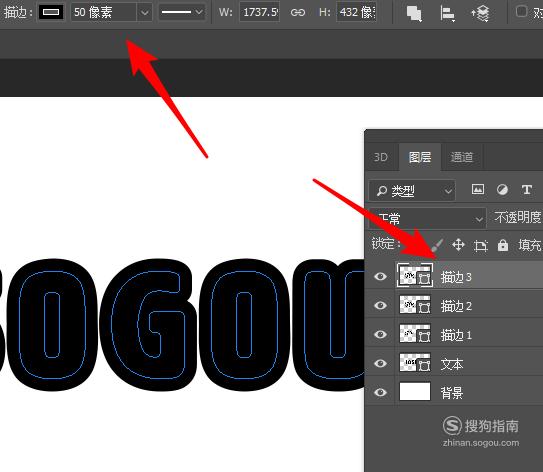The height and width of the screenshot is (472, 543).
Task: Lock layer position with move icon
Action: (458, 245)
